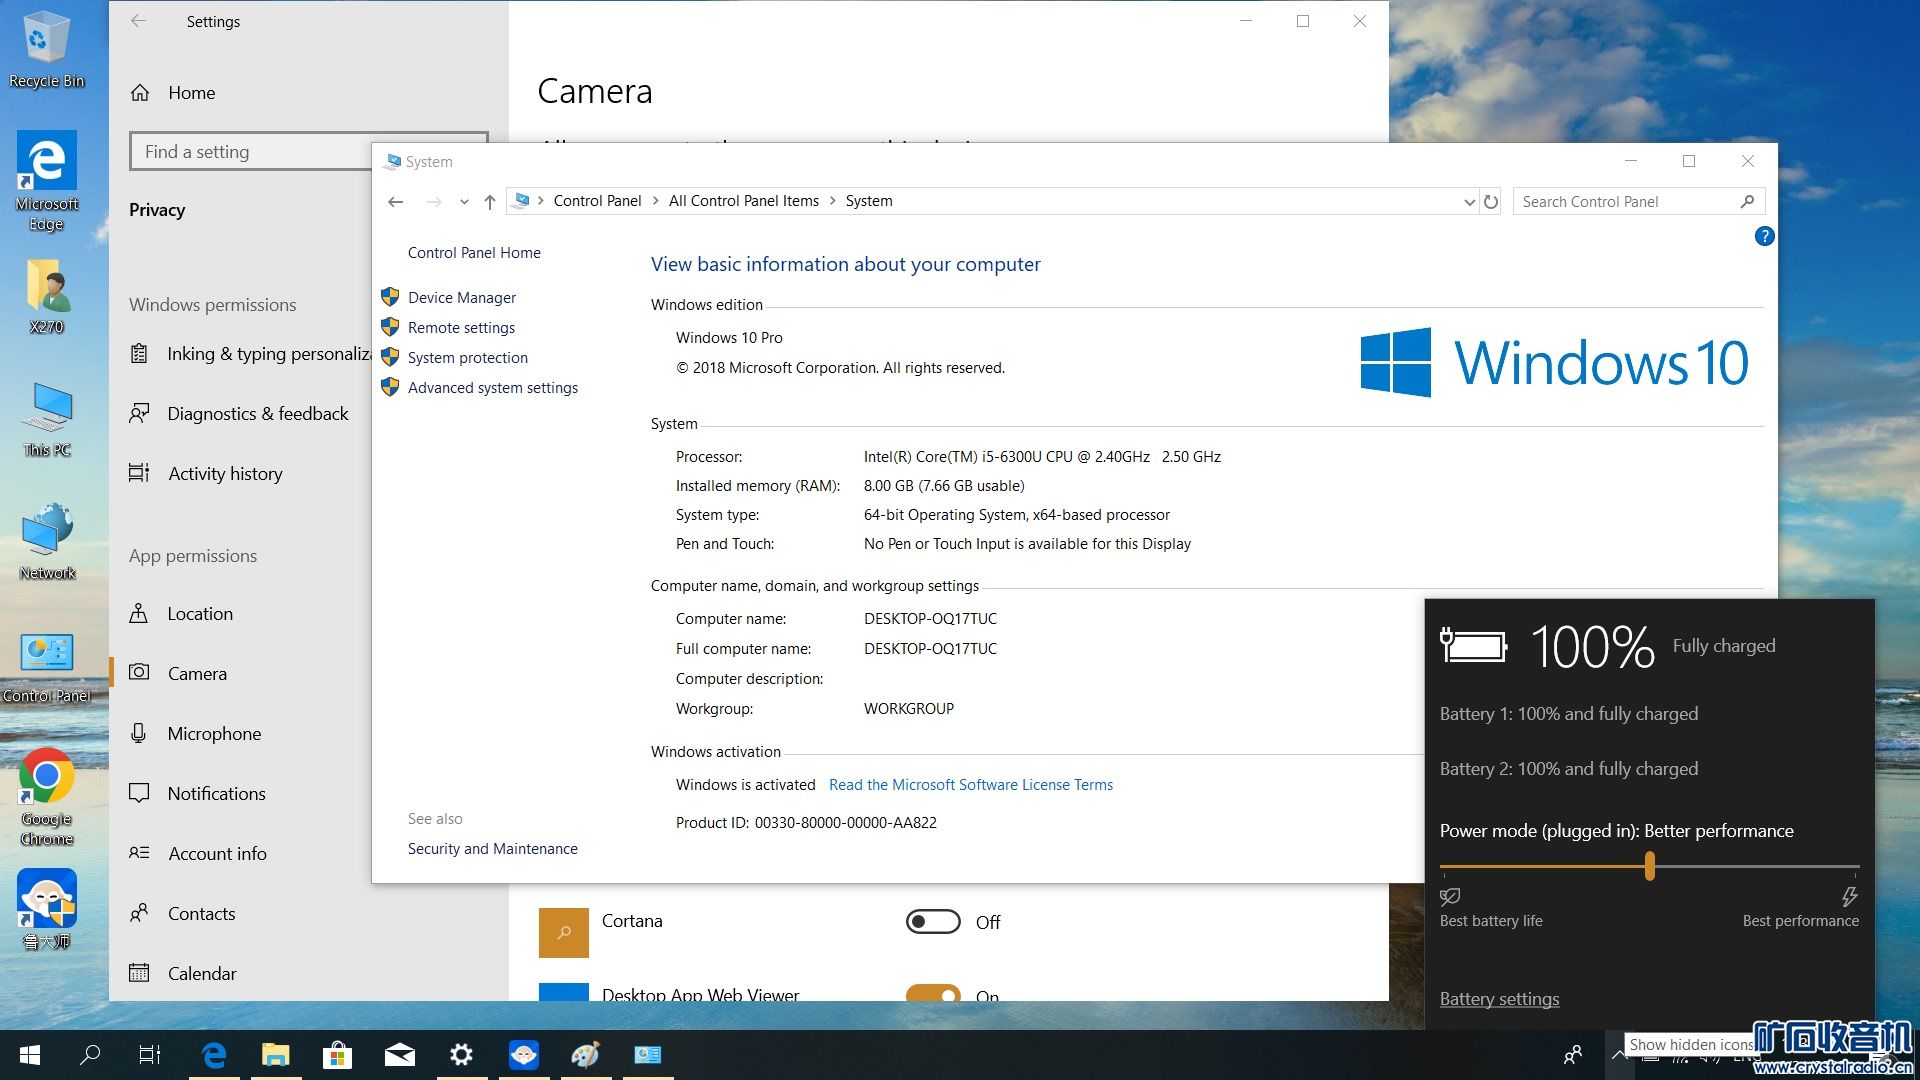The image size is (1920, 1080).
Task: Open Diagnostics & feedback privacy page
Action: (240, 414)
